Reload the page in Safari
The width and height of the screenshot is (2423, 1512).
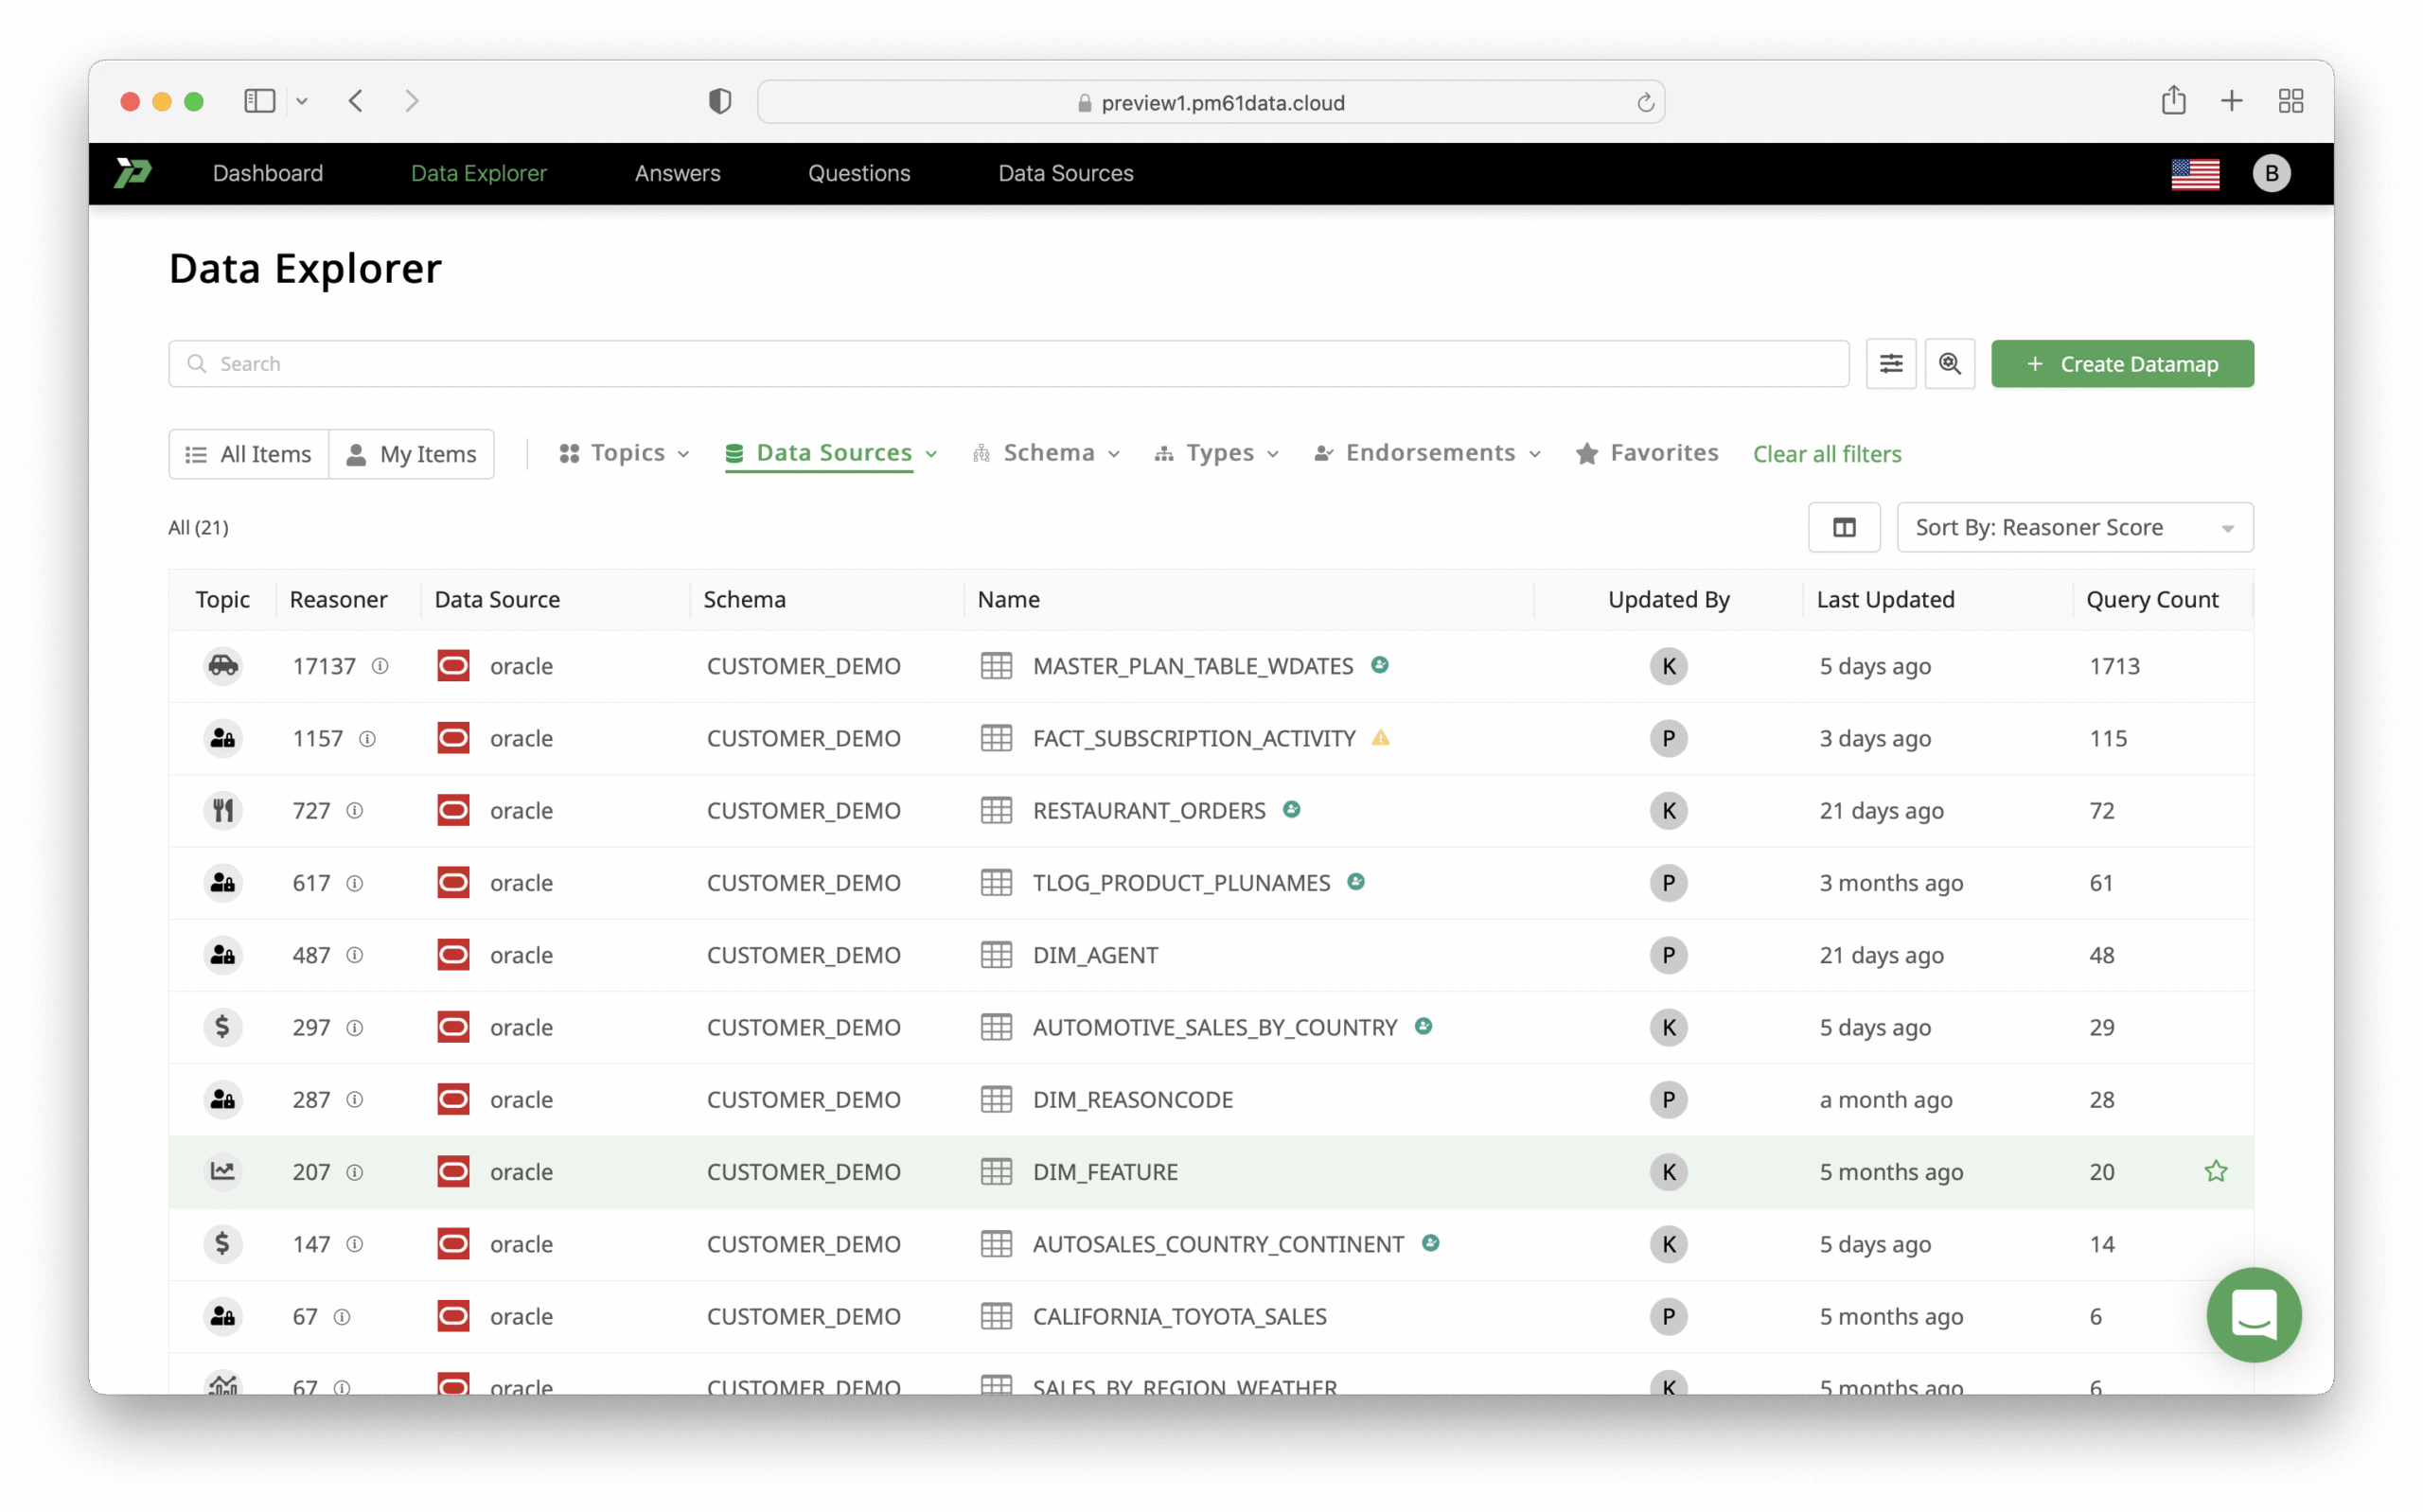coord(1644,103)
